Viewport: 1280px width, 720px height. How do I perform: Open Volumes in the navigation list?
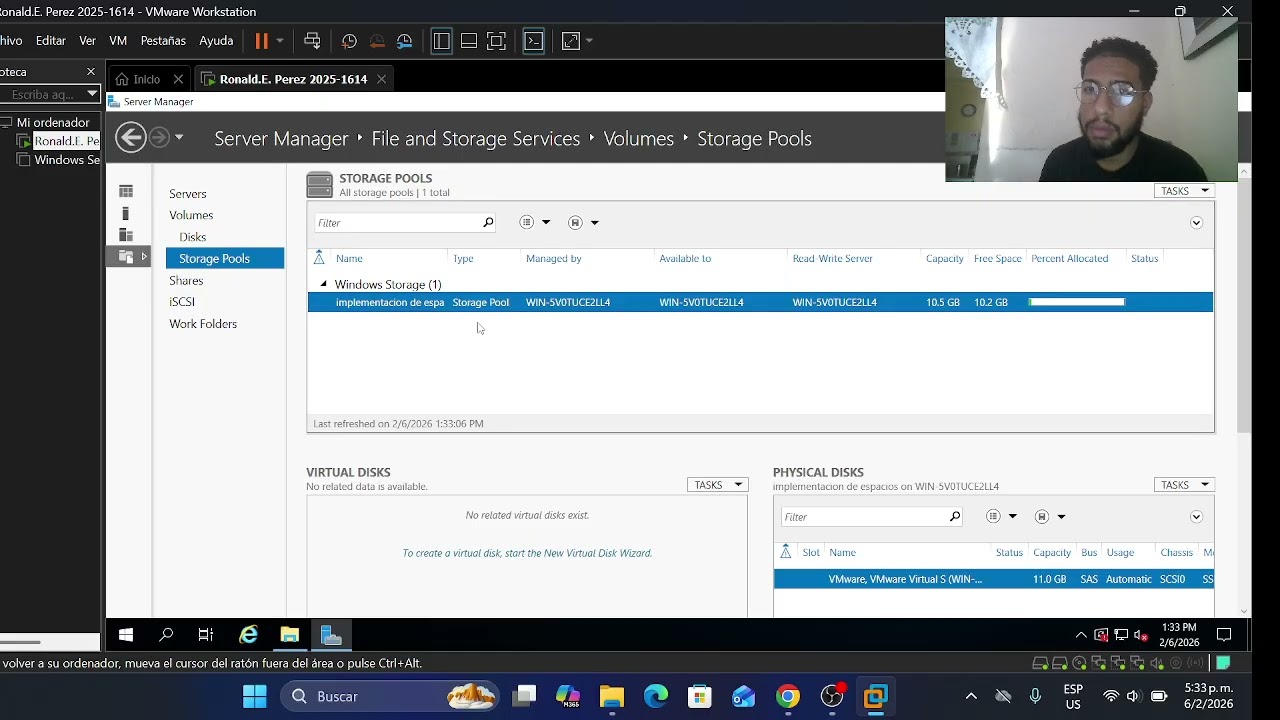coord(191,215)
